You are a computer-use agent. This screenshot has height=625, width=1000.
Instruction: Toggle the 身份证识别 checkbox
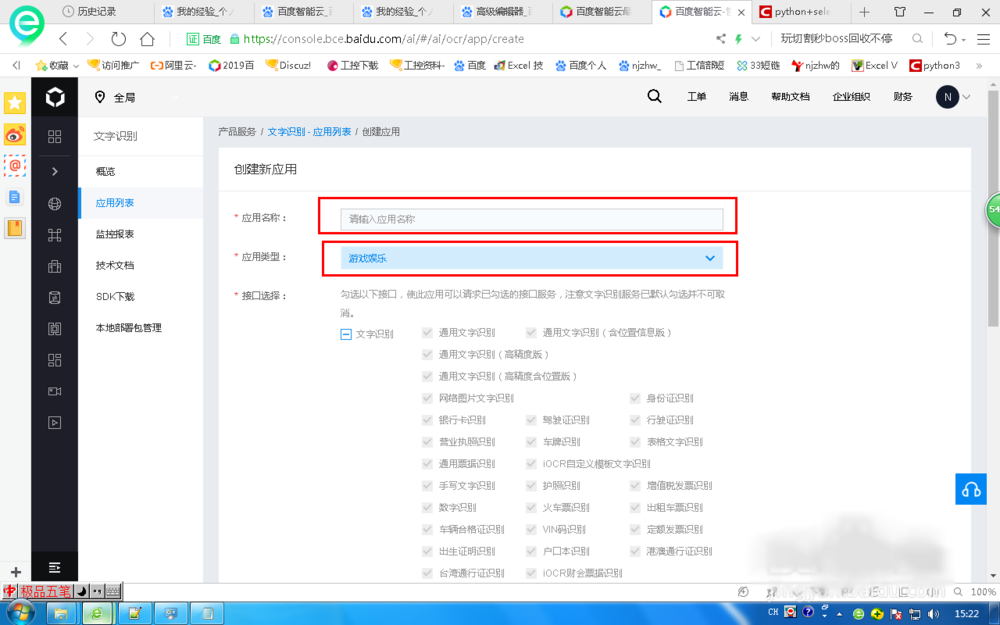click(635, 398)
